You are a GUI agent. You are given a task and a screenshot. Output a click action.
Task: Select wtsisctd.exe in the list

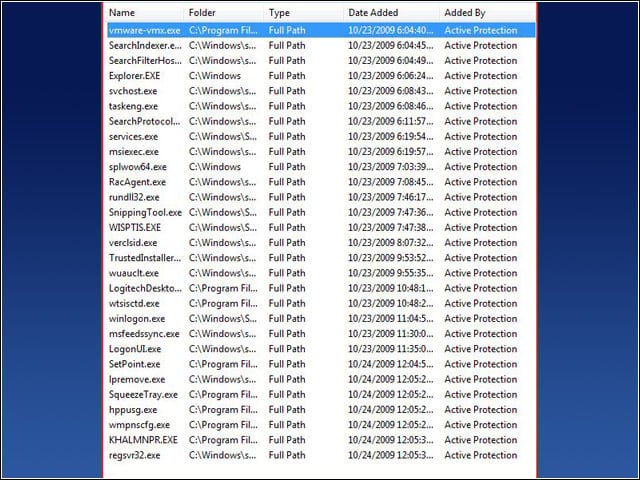(321, 303)
